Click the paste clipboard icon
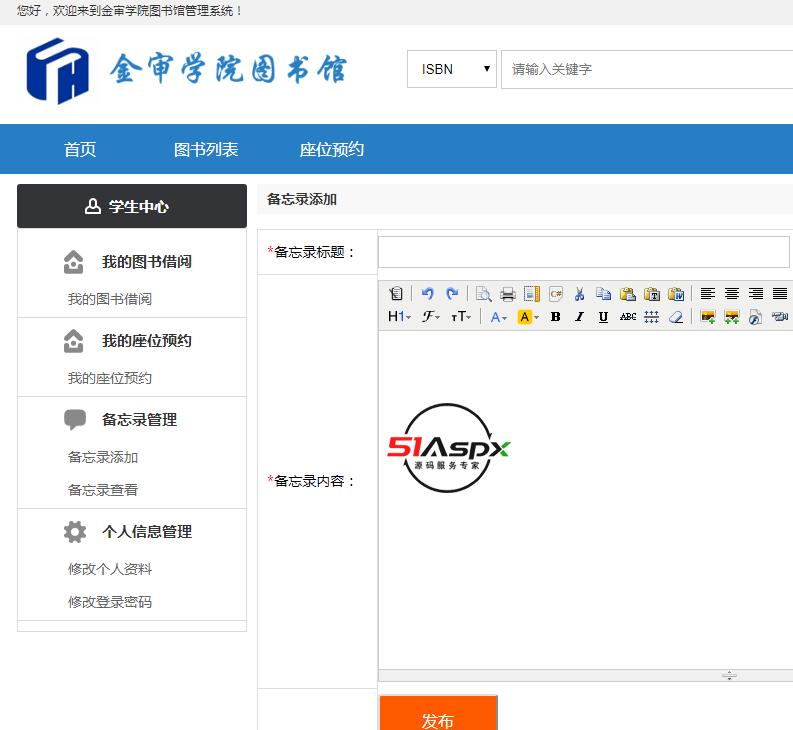Viewport: 793px width, 730px height. [x=628, y=293]
